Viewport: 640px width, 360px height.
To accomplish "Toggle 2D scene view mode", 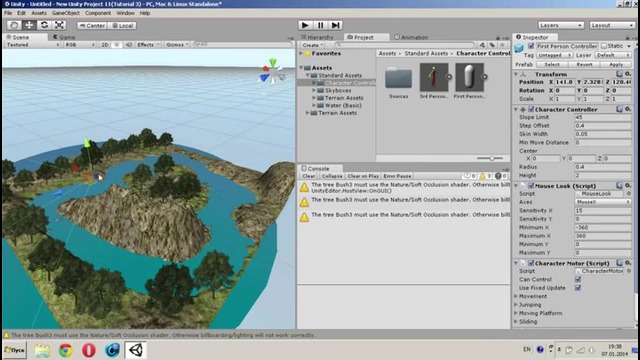I will [104, 44].
